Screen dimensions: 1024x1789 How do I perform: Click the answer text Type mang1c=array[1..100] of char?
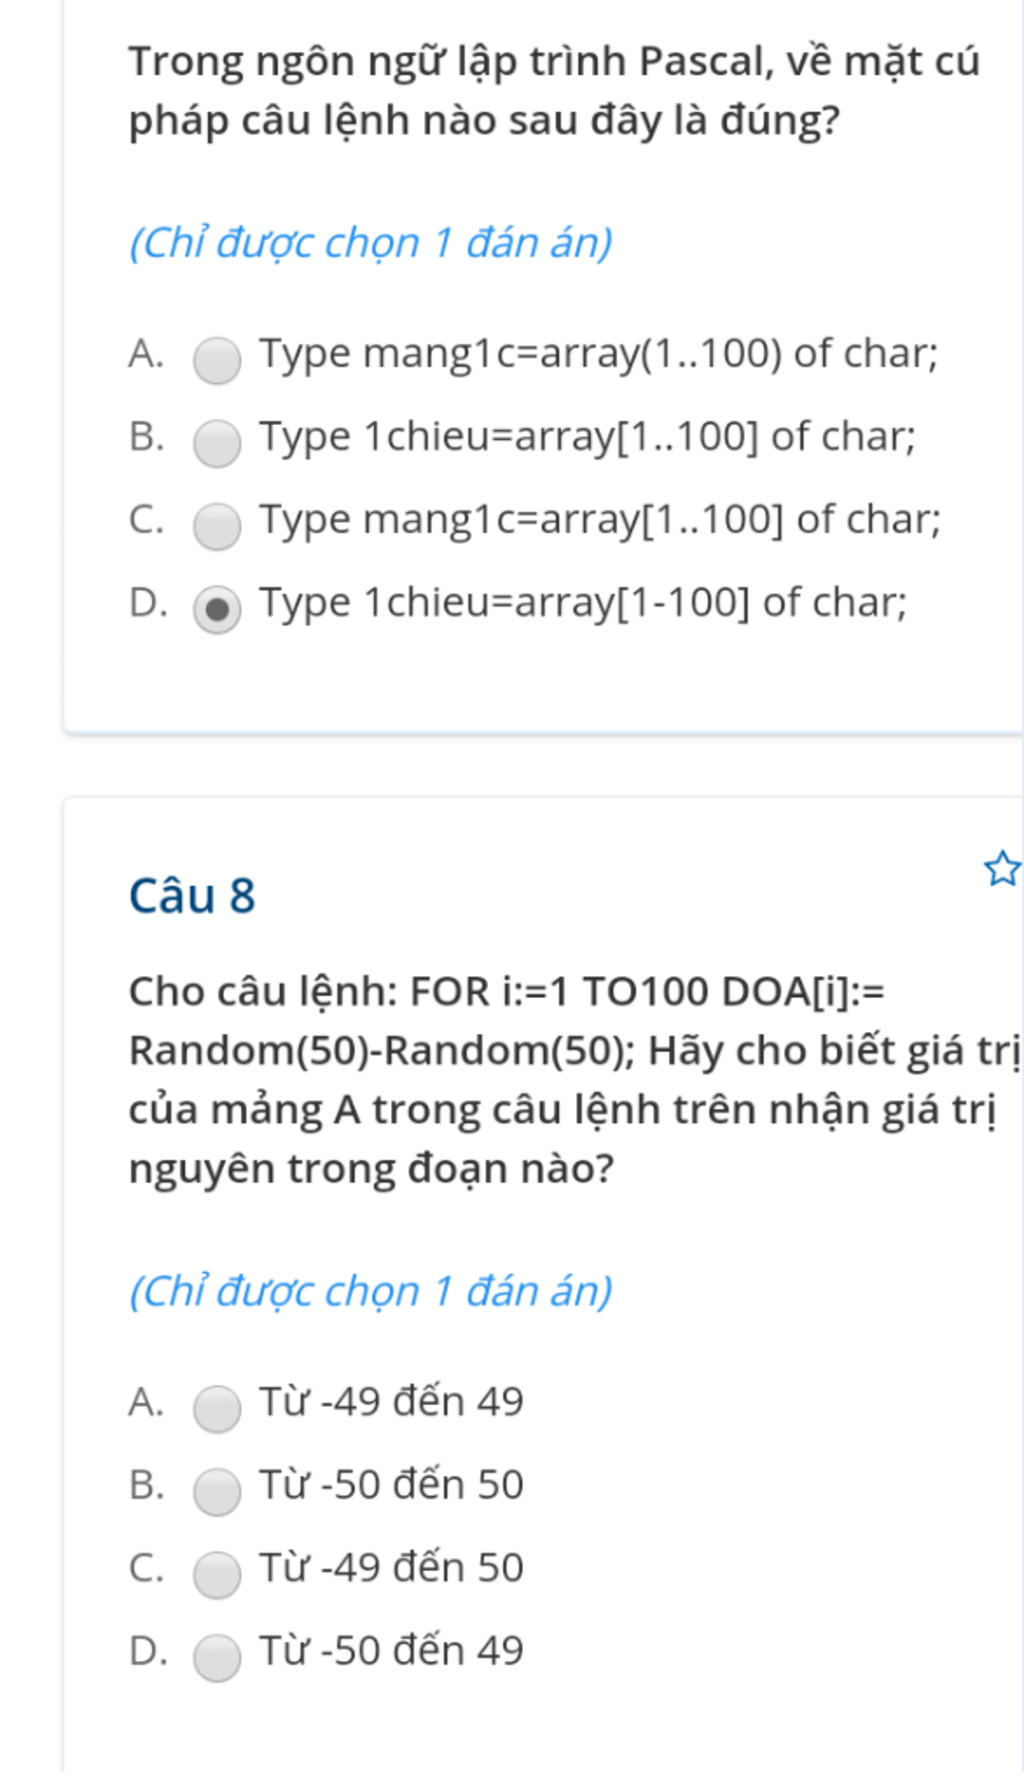600,520
